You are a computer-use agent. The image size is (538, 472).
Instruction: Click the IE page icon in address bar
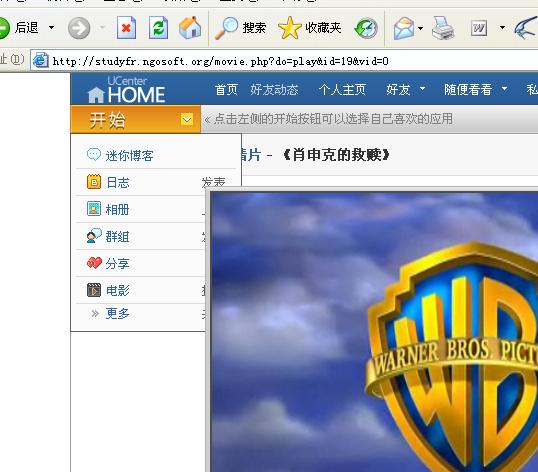click(40, 61)
